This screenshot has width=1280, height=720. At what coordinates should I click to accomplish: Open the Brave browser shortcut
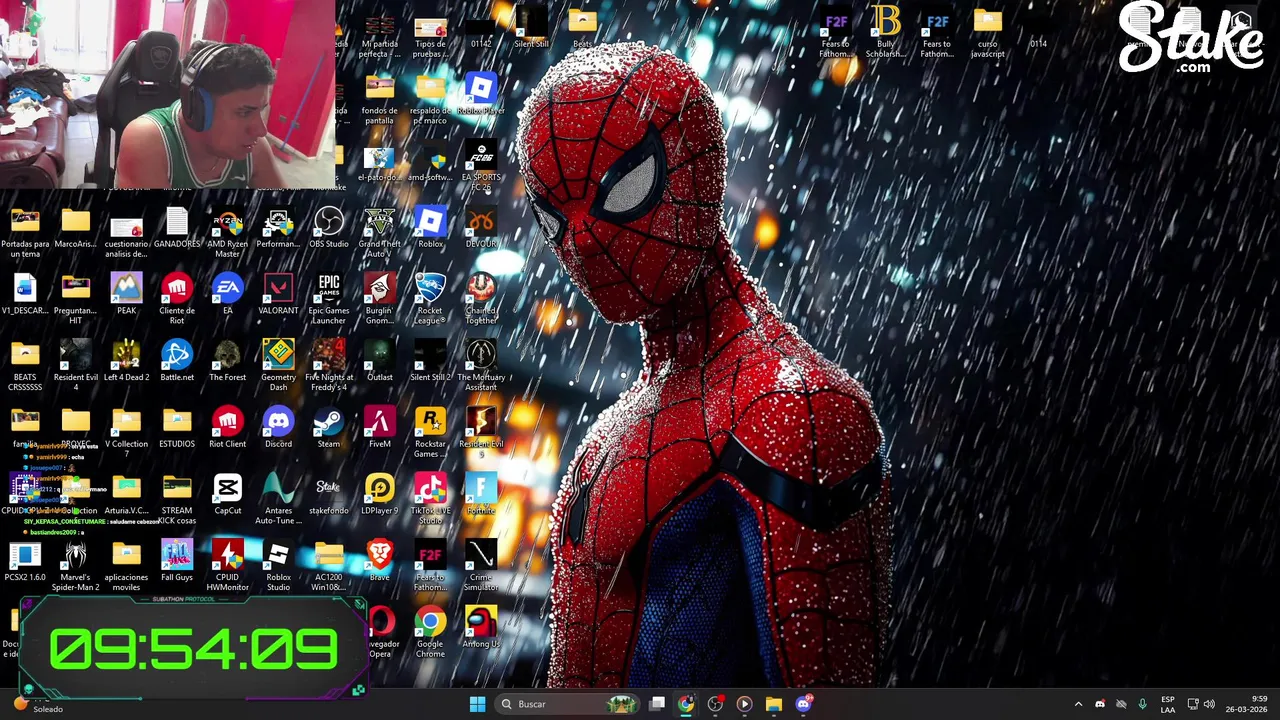380,561
